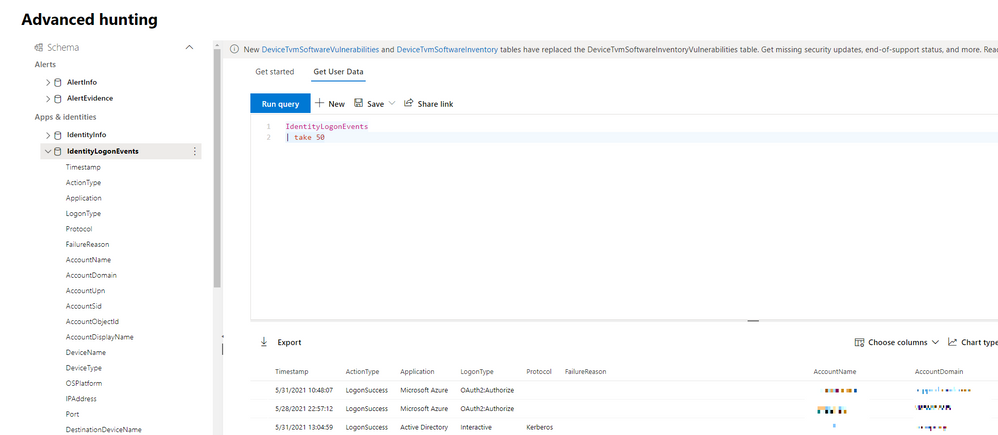Click the IdentityLogonEvents table icon
Screen dimensions: 998x435
click(58, 152)
